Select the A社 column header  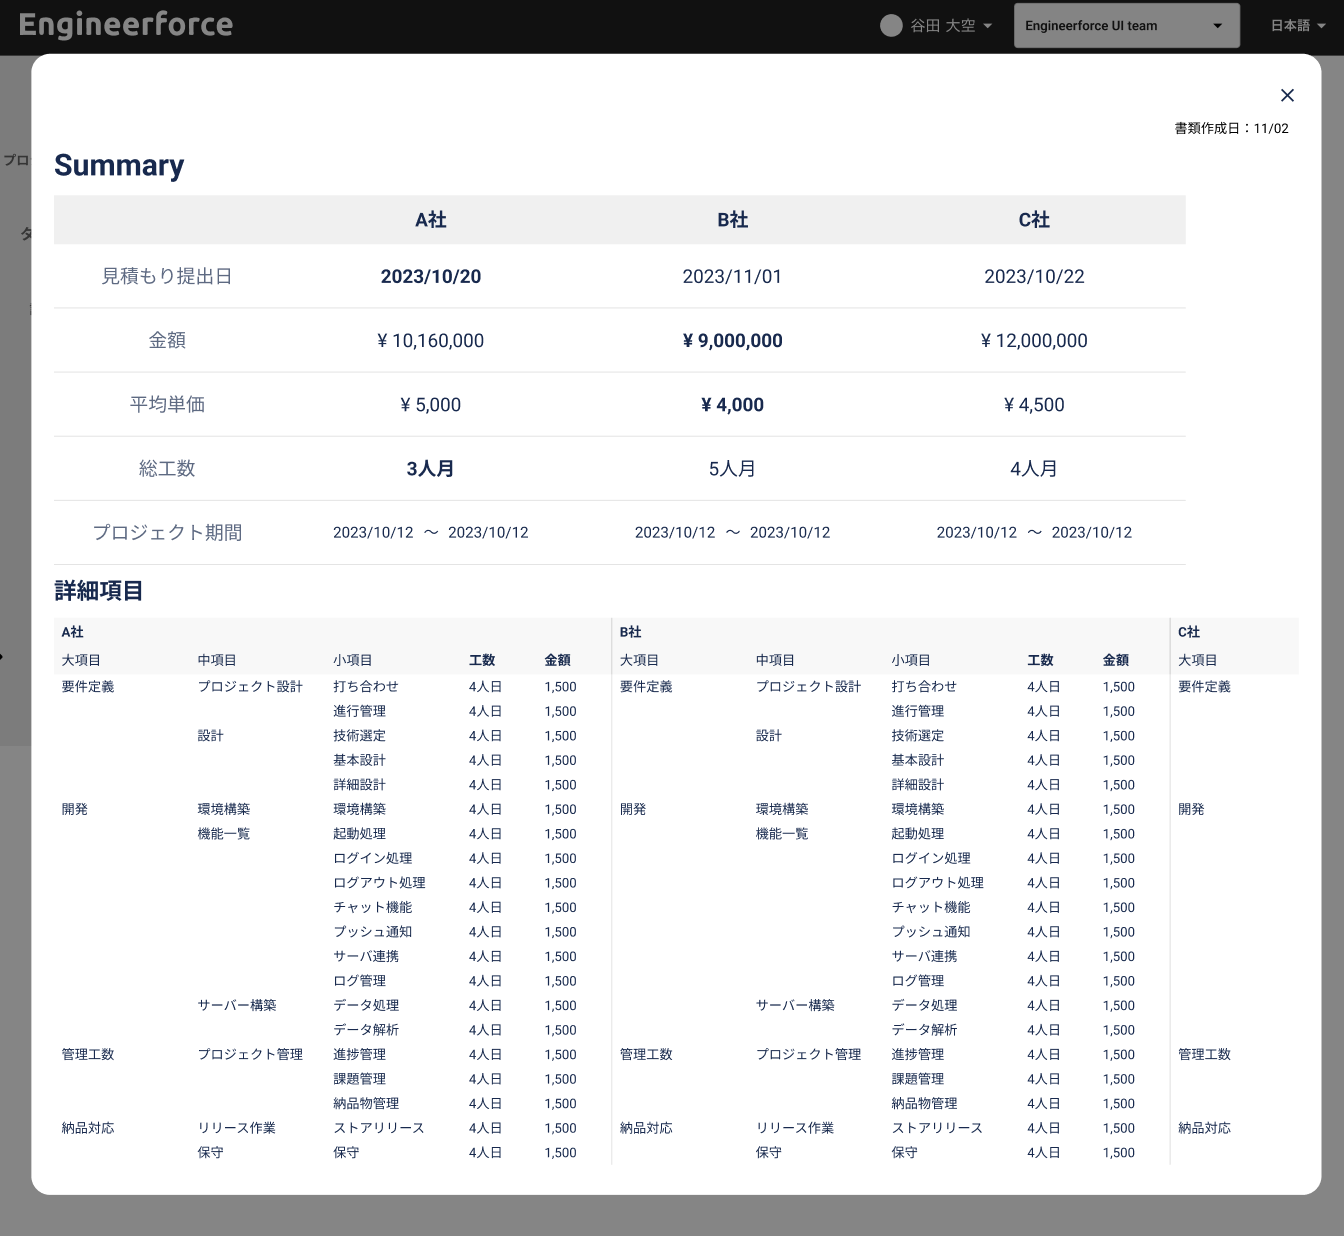[x=430, y=220]
